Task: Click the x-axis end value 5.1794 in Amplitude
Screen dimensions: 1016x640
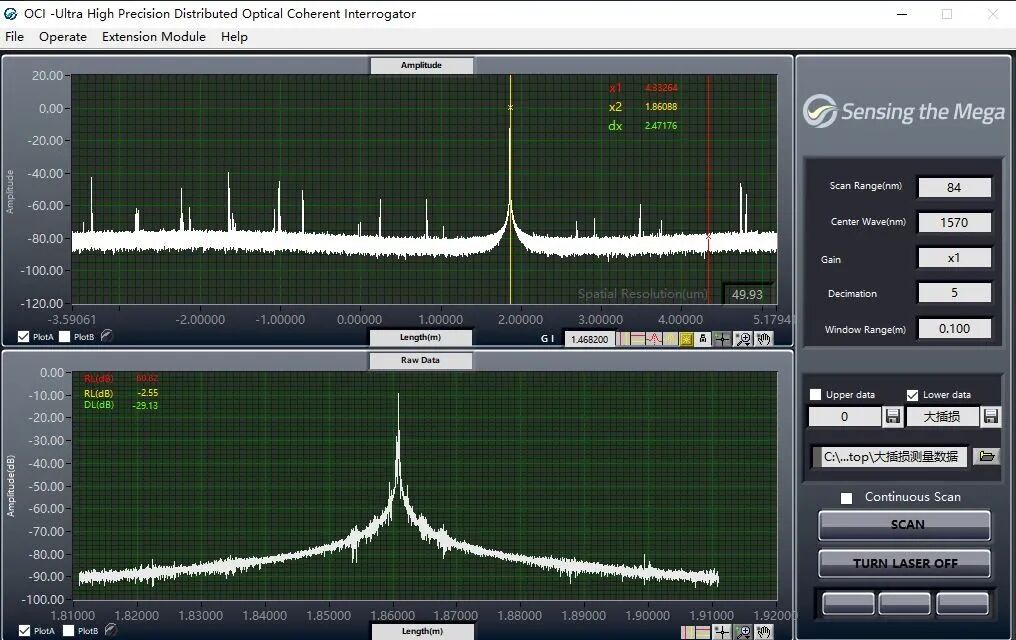Action: (772, 319)
